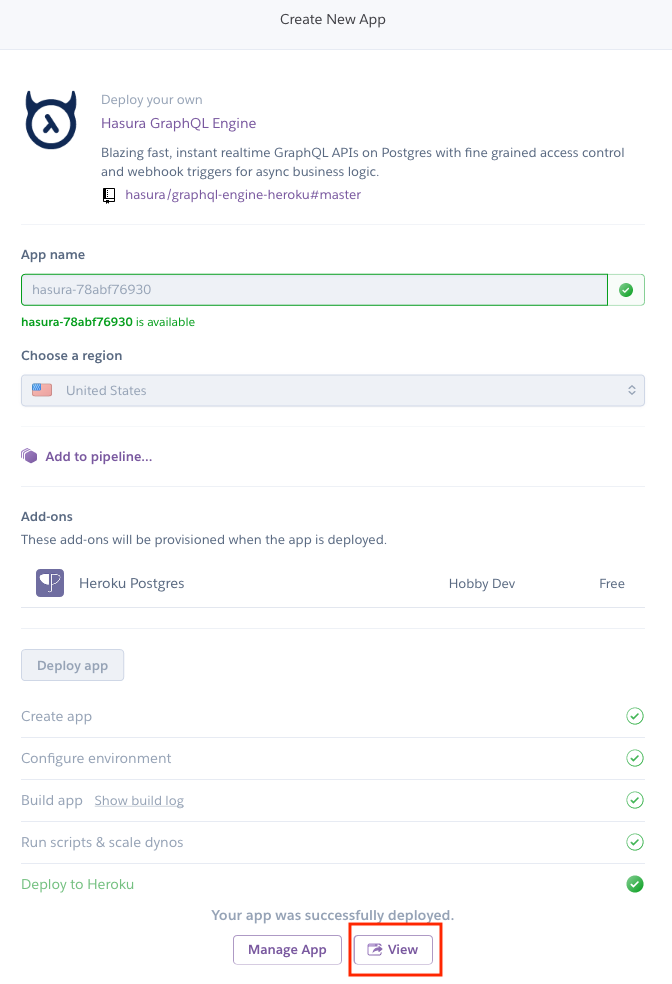The height and width of the screenshot is (984, 672).
Task: Click the pipeline hexagon icon
Action: (x=29, y=456)
